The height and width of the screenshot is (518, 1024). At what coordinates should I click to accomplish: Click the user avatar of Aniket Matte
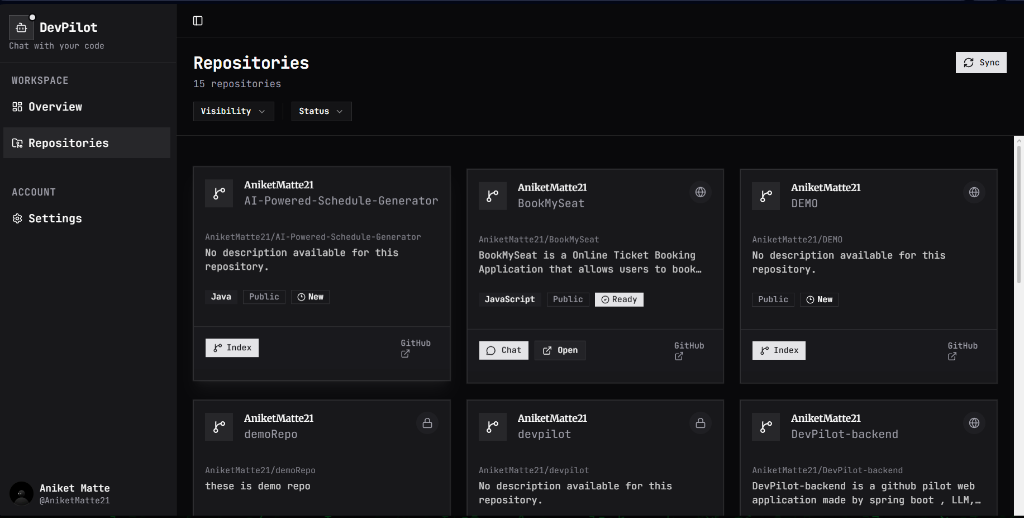click(x=22, y=494)
